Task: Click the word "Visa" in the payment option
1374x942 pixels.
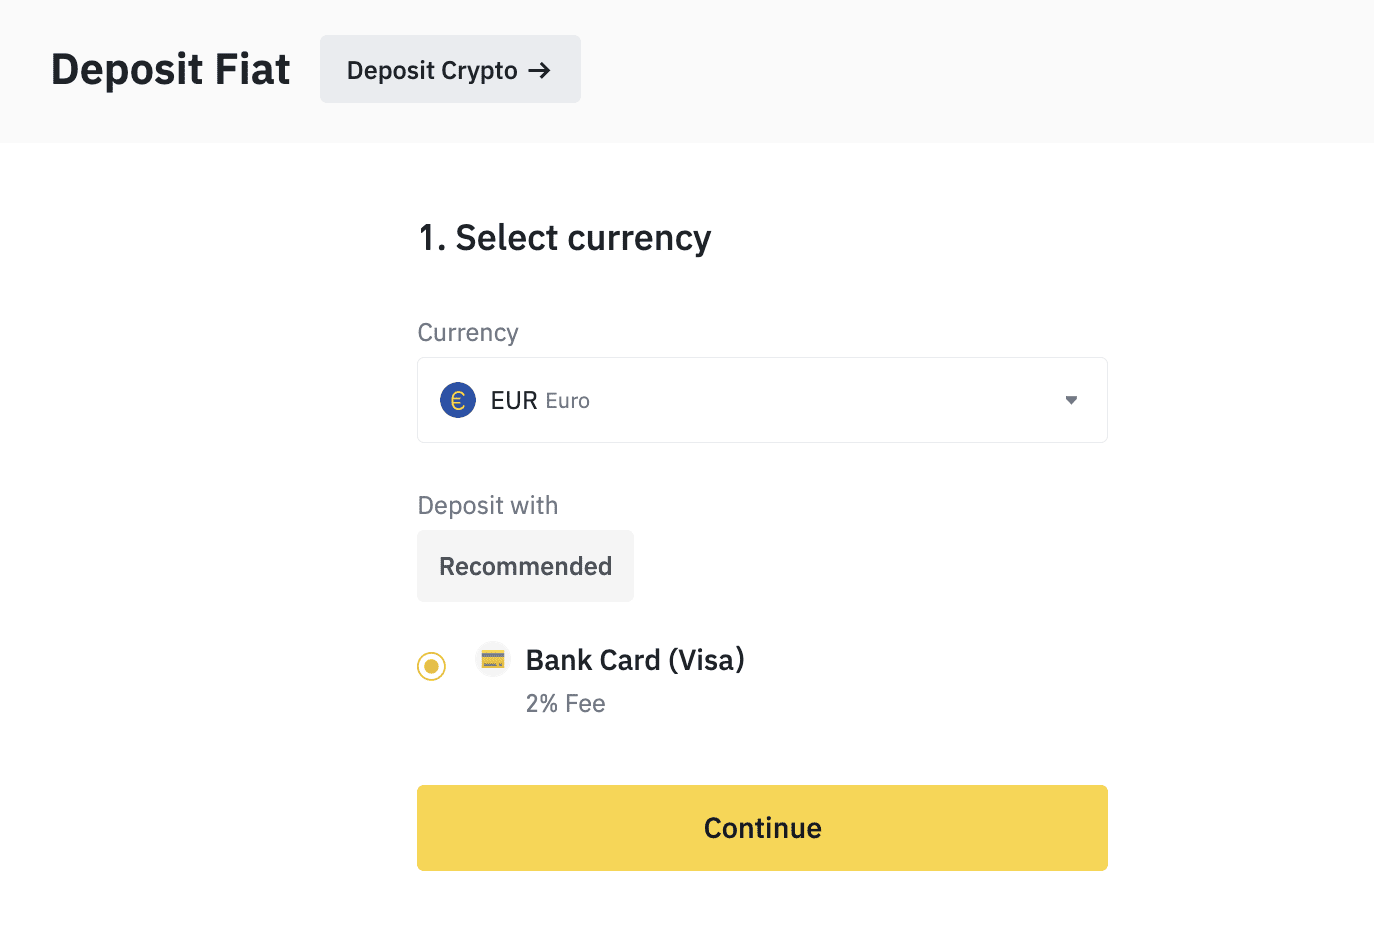Action: [707, 660]
